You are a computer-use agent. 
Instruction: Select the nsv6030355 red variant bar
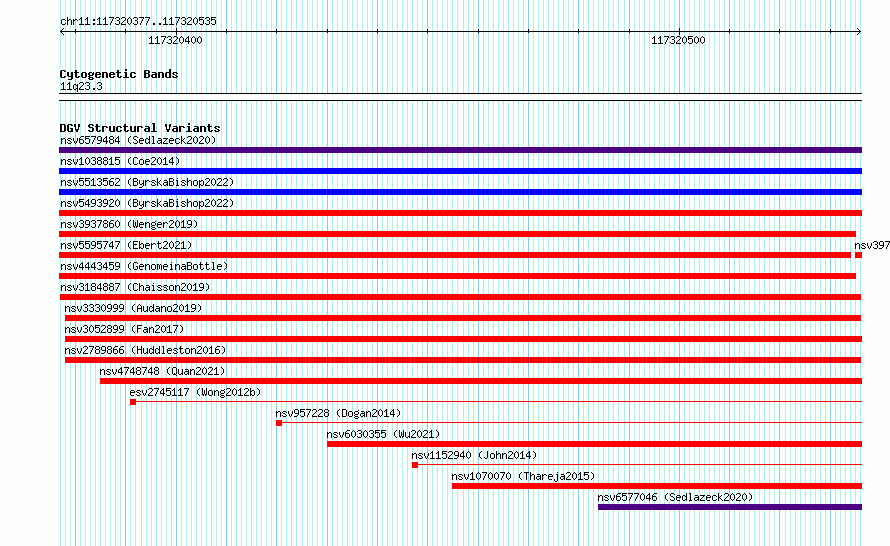point(594,444)
